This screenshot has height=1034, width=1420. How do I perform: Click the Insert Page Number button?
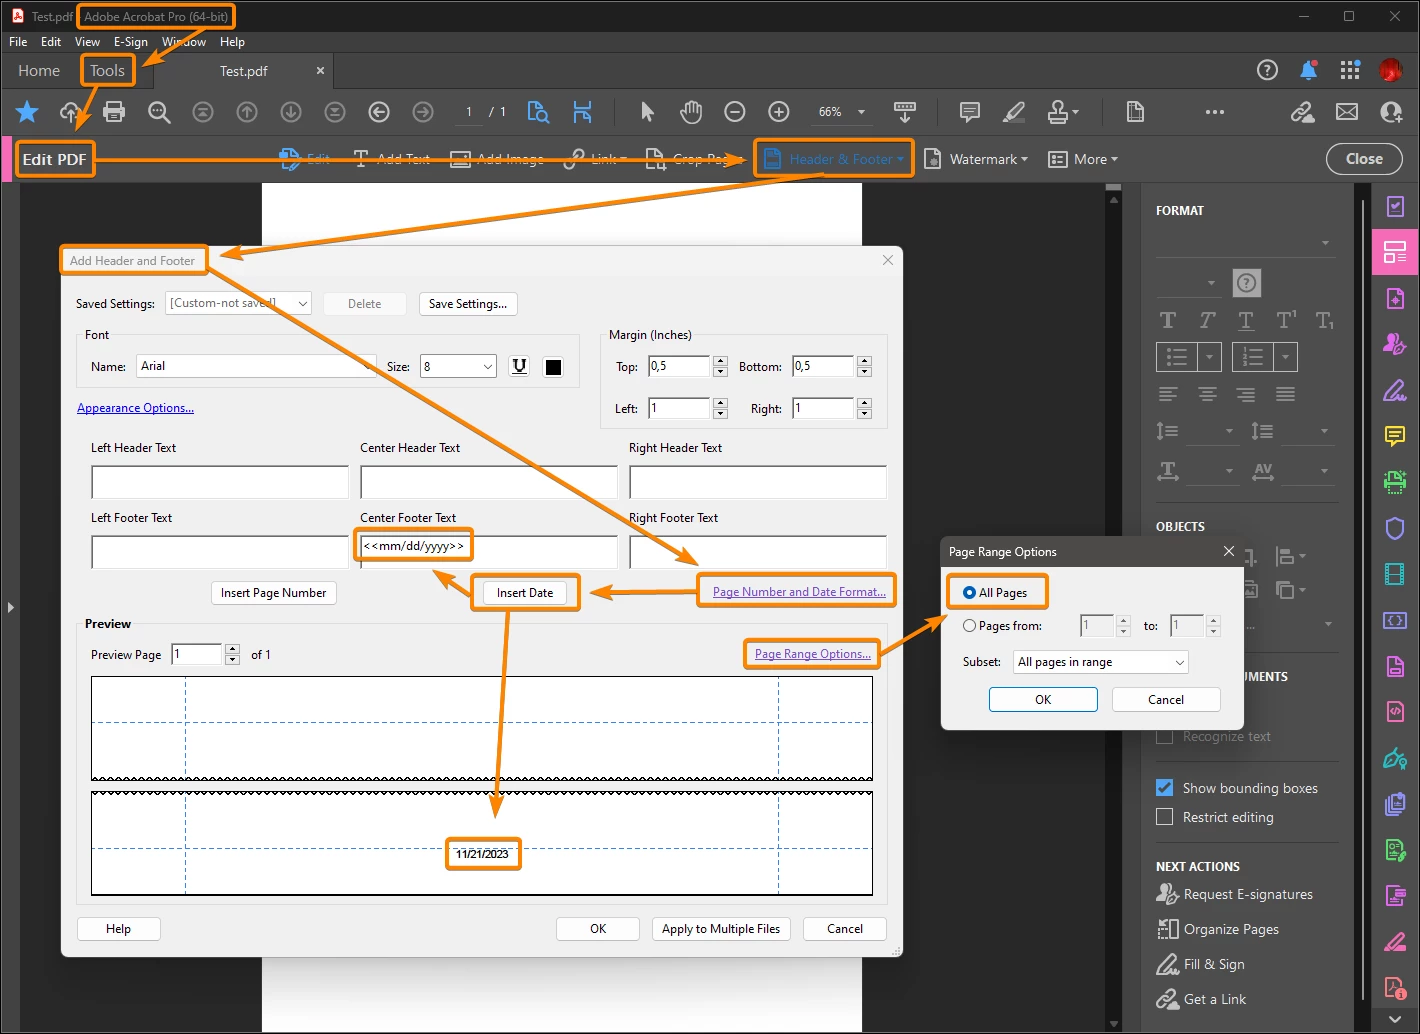[273, 593]
